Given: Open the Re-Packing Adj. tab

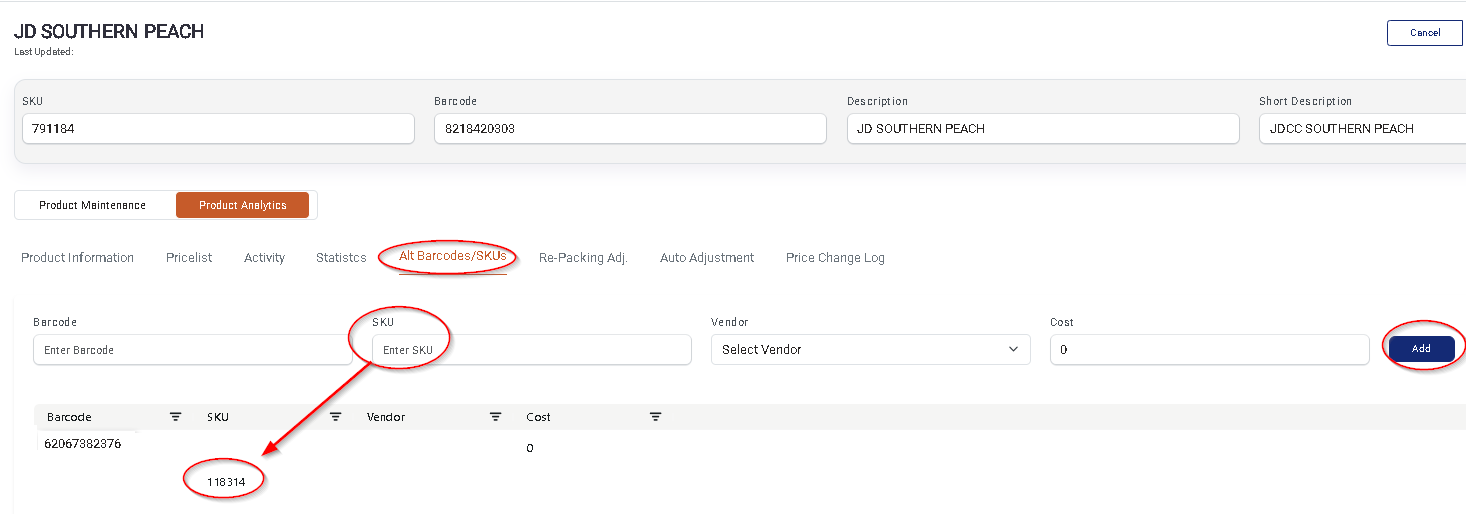Looking at the screenshot, I should click(x=583, y=258).
